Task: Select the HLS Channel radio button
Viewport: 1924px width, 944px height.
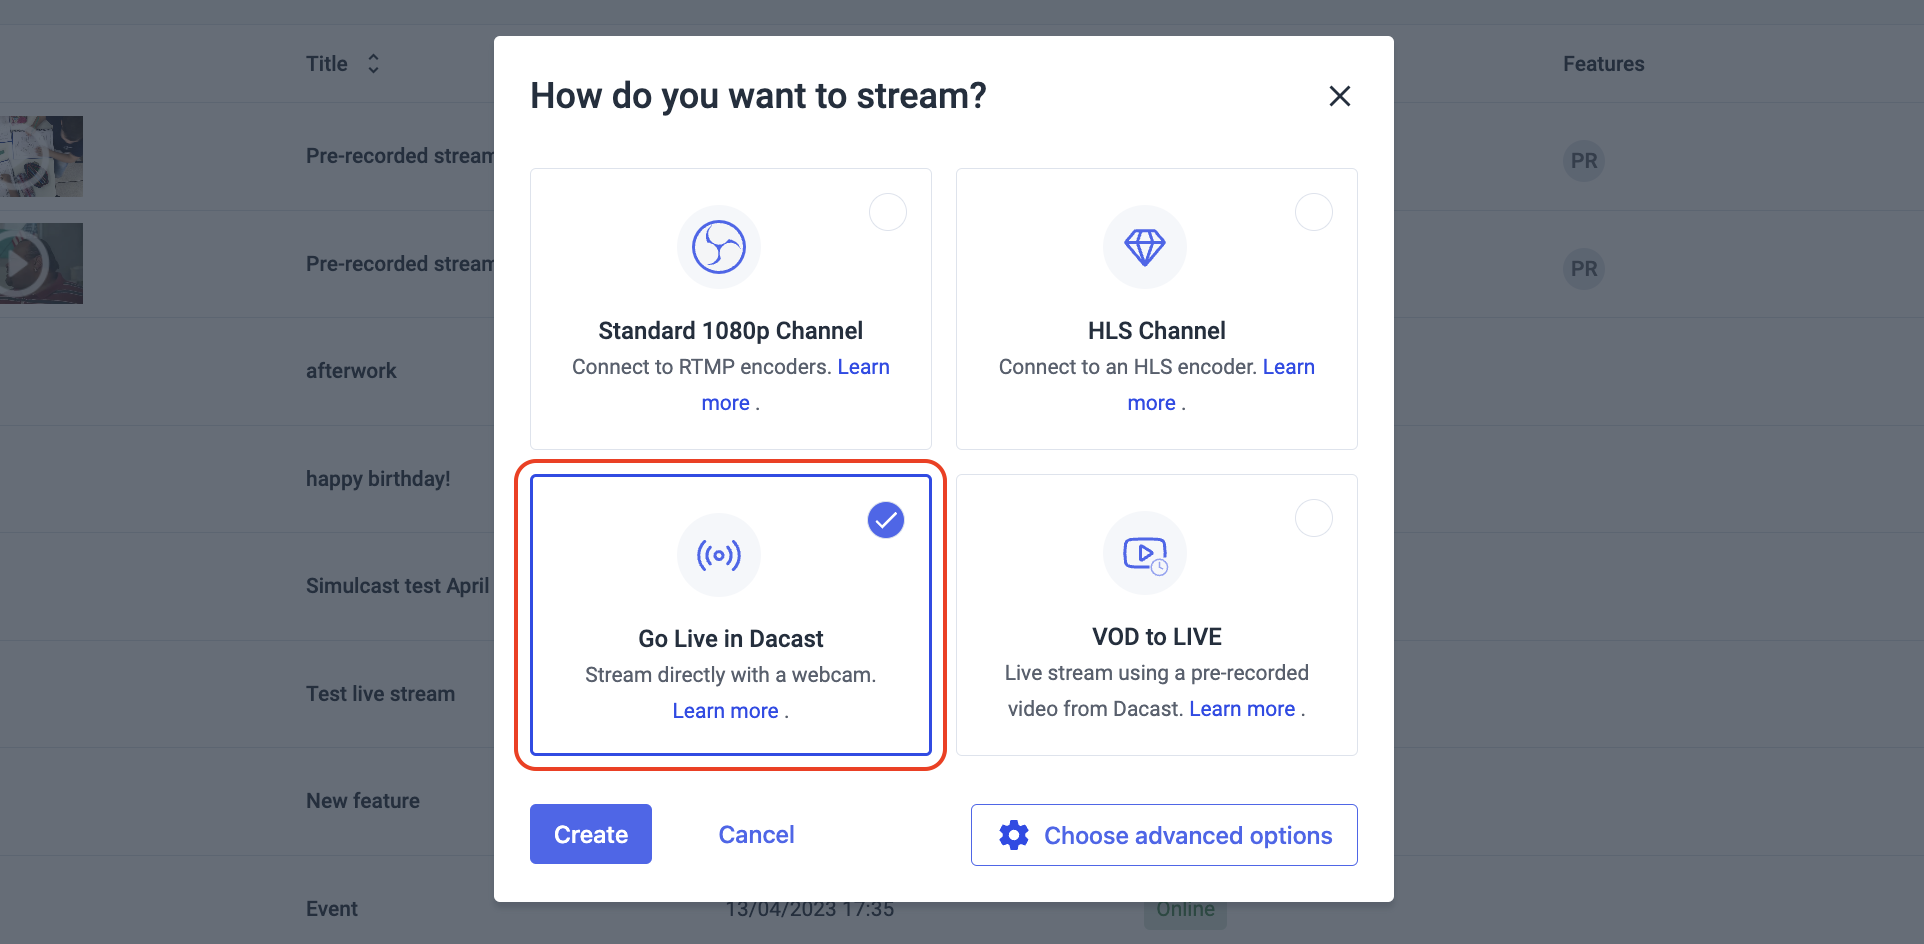Action: coord(1314,211)
